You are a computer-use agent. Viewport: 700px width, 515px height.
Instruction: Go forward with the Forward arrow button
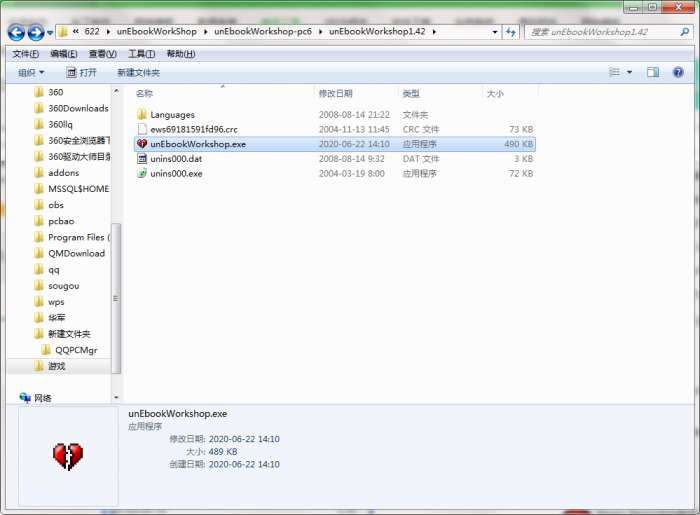35,32
